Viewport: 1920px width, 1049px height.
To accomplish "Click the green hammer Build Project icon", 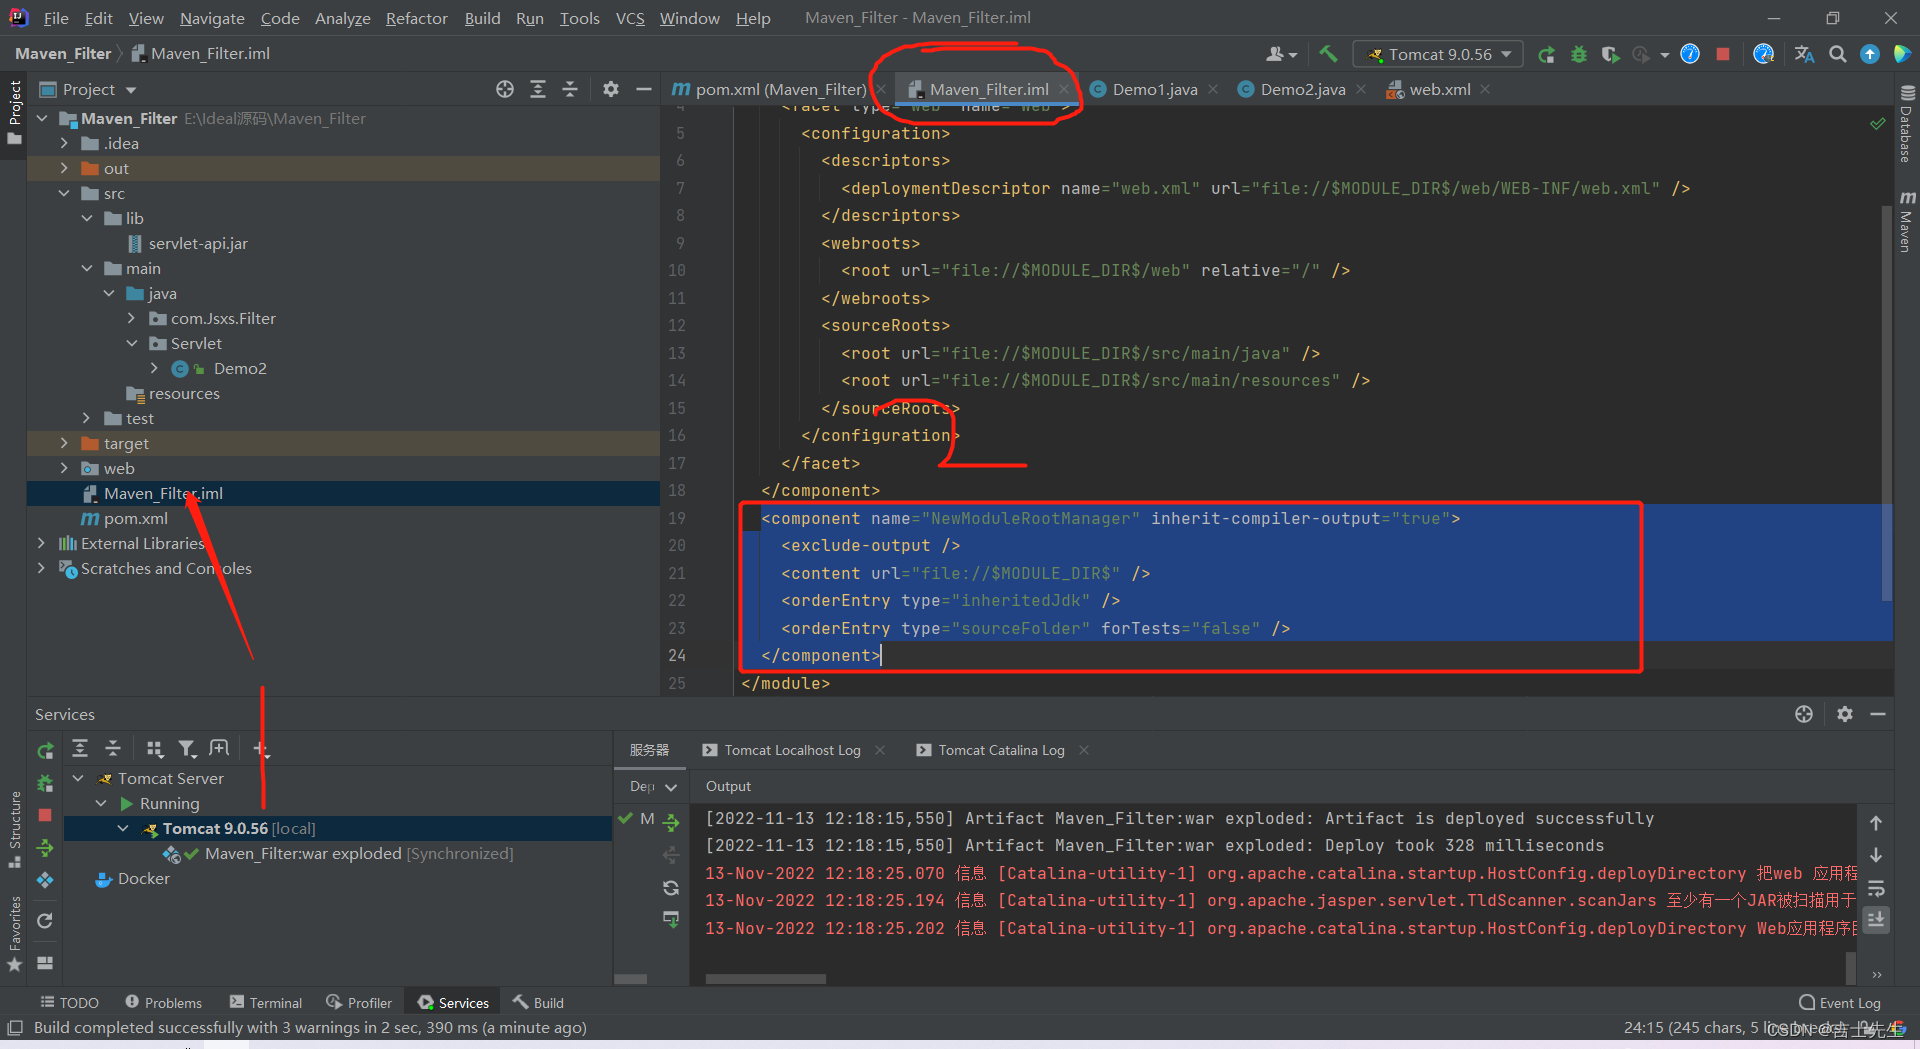I will pos(1328,54).
